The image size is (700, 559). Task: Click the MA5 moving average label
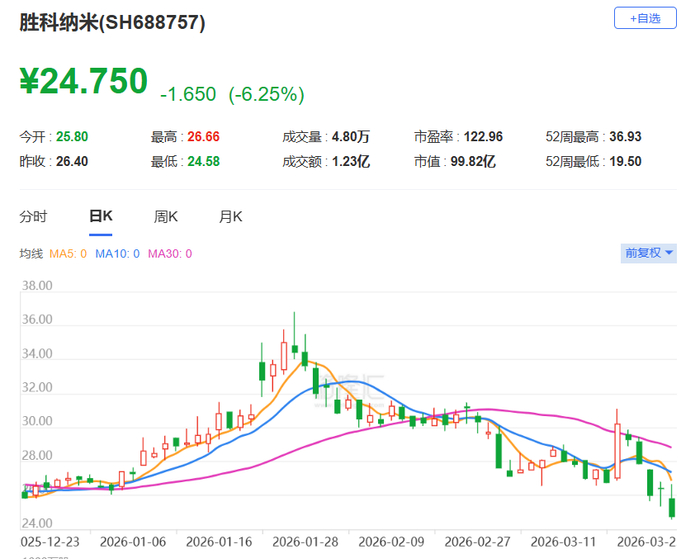pyautogui.click(x=68, y=254)
